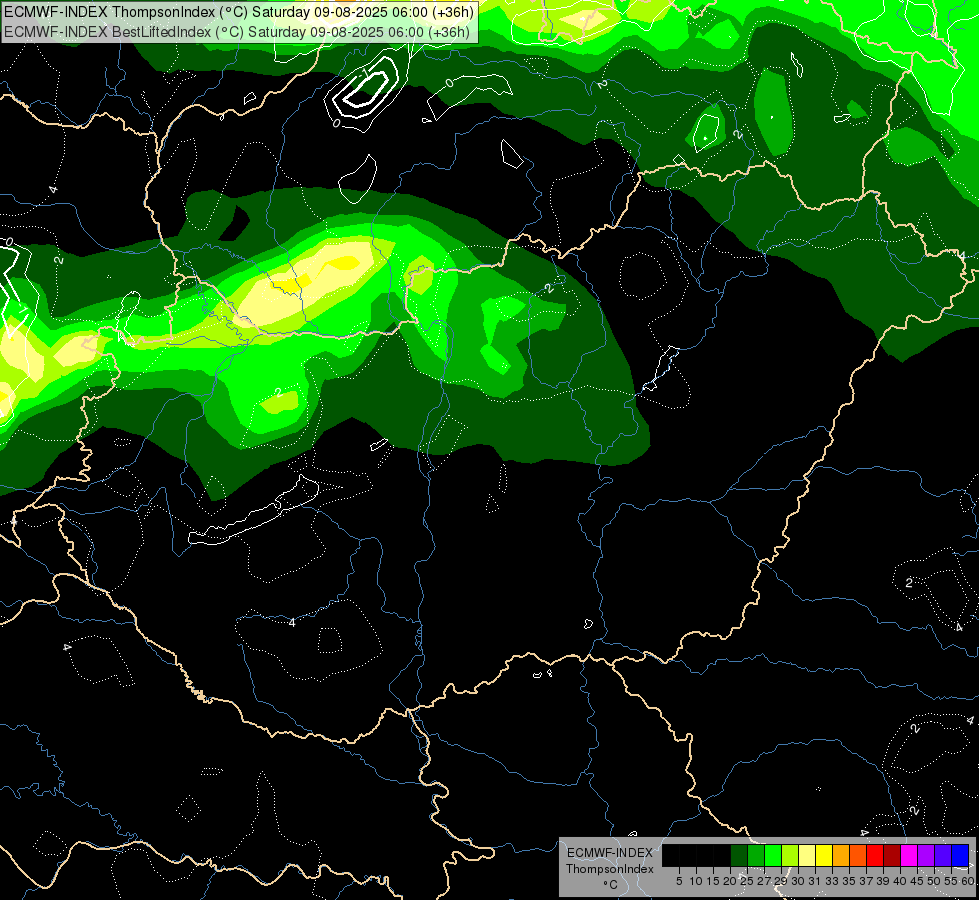Click legend scale value '29'

point(780,881)
